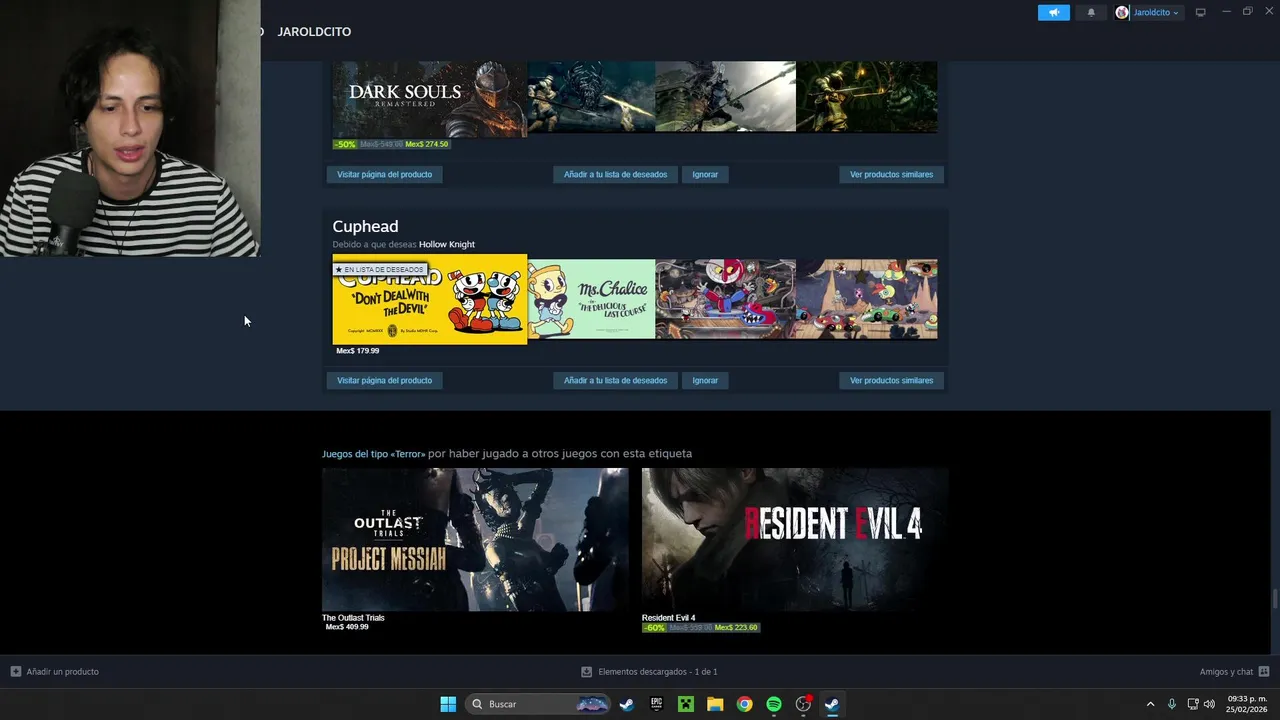This screenshot has width=1280, height=720.
Task: Open the Dark Souls Remastered capsule image
Action: coord(430,98)
